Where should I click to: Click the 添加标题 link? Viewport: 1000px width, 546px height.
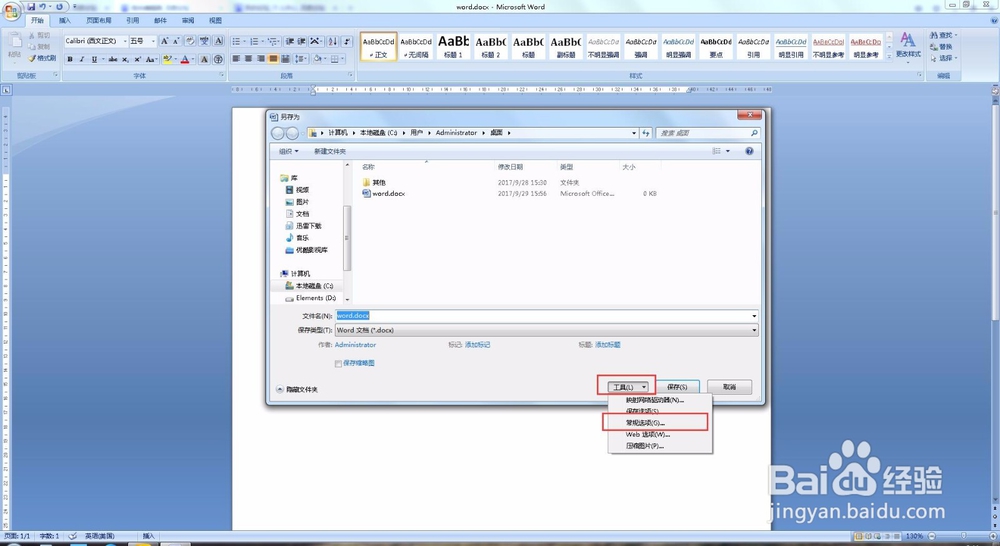(x=608, y=344)
